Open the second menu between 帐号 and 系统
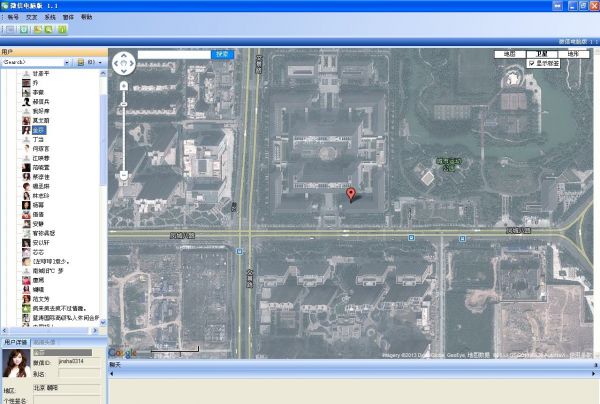Screen dimensions: 600x404 click(x=32, y=17)
